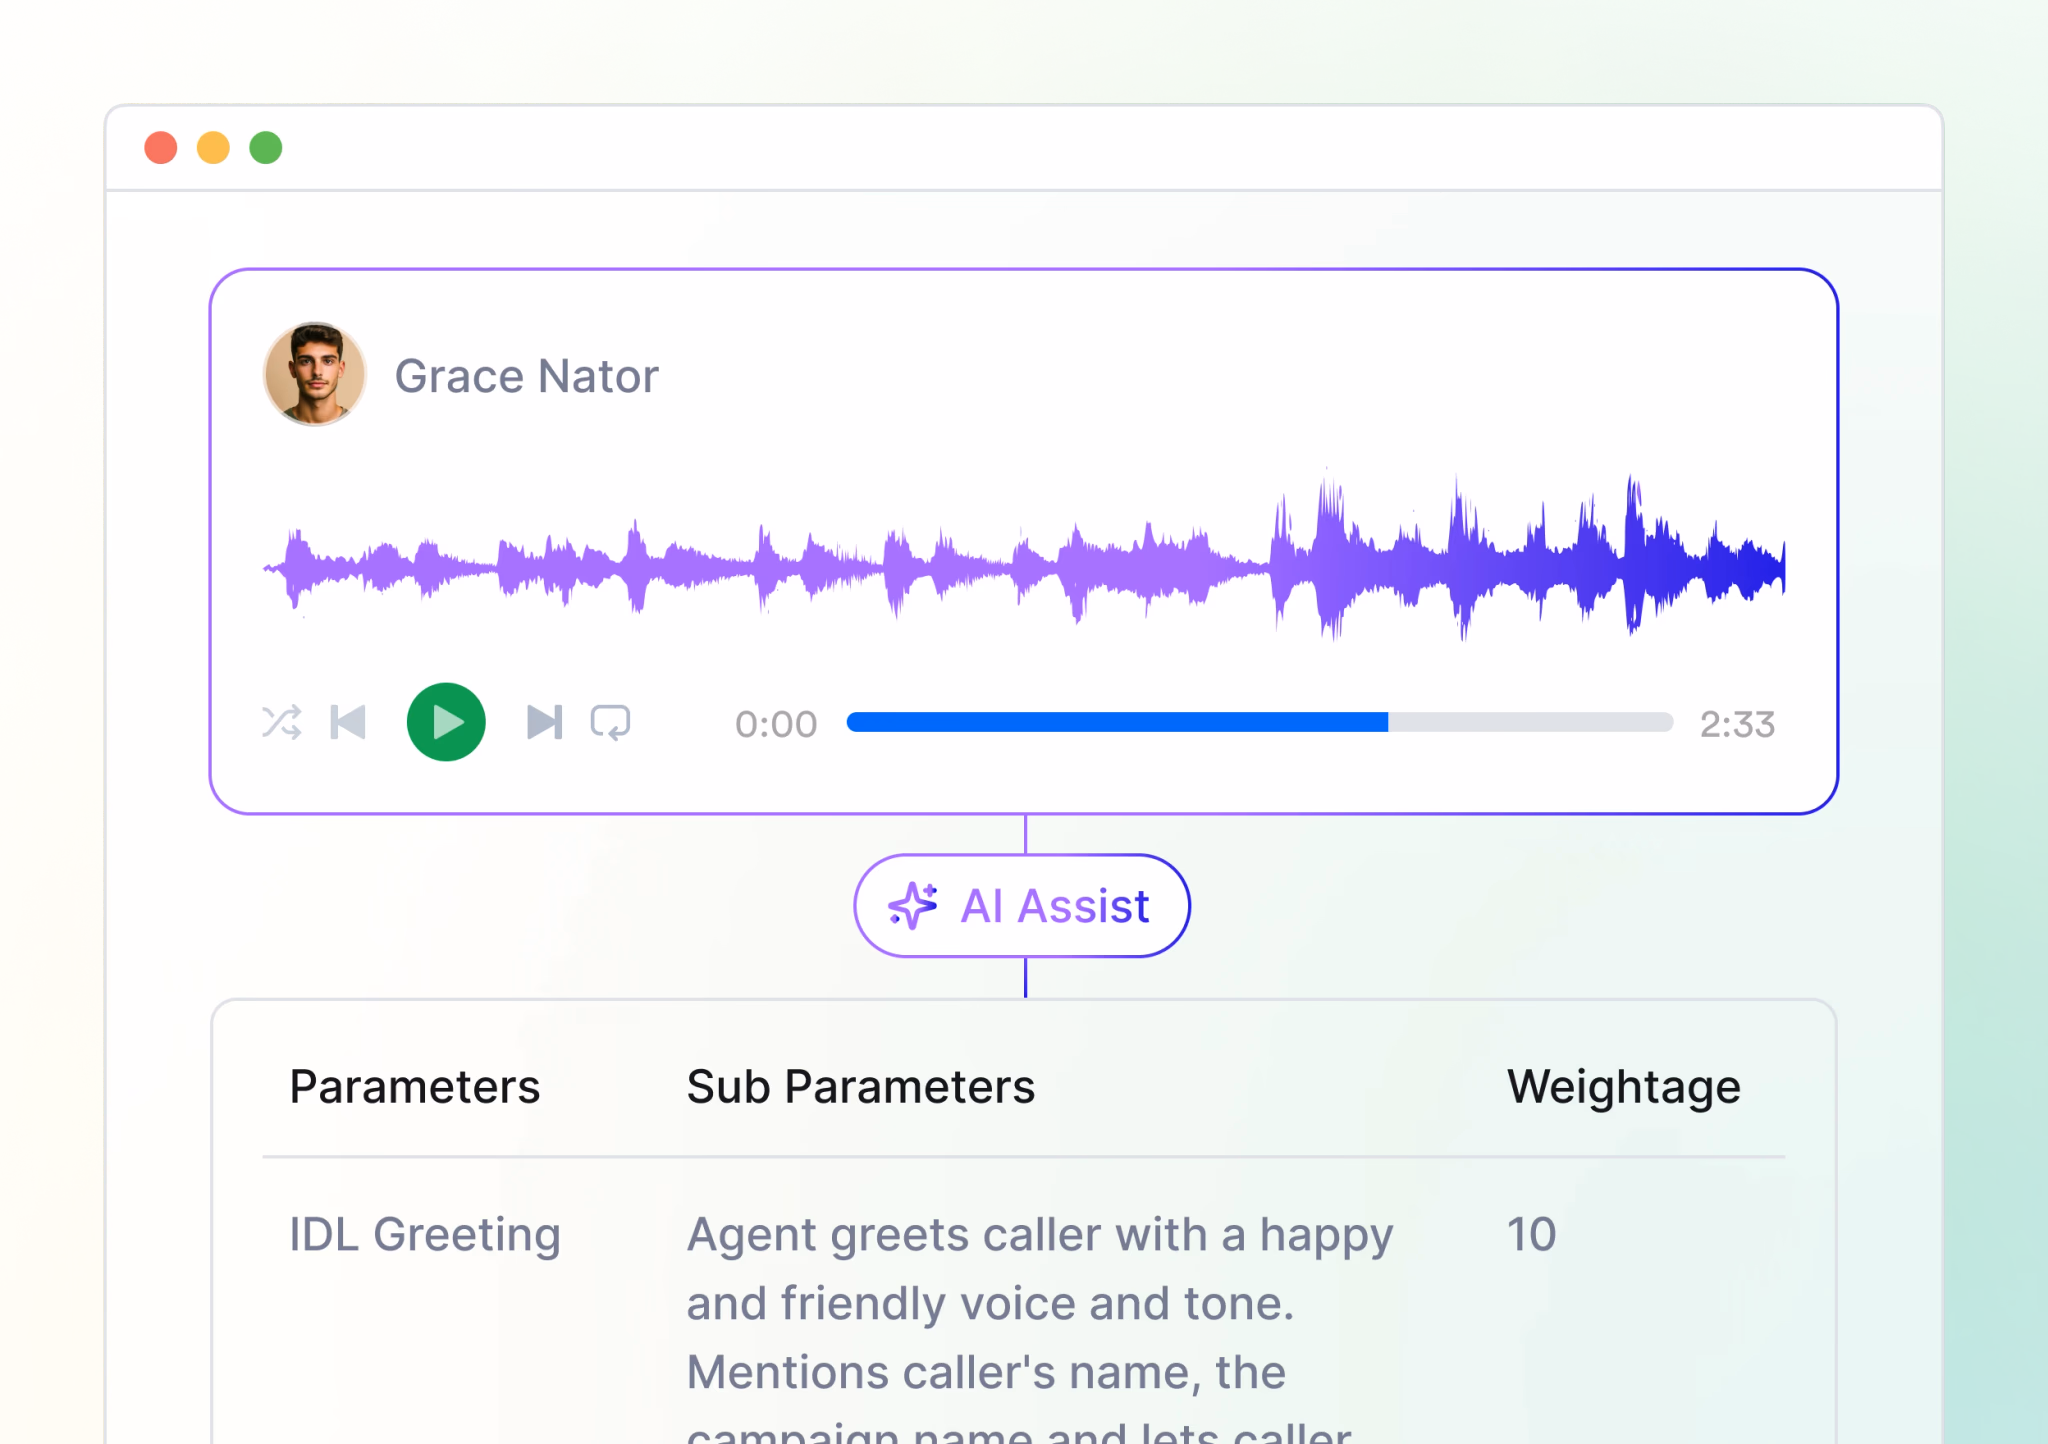Click the sparkle icon in AI Assist
The width and height of the screenshot is (2048, 1444).
coord(913,906)
